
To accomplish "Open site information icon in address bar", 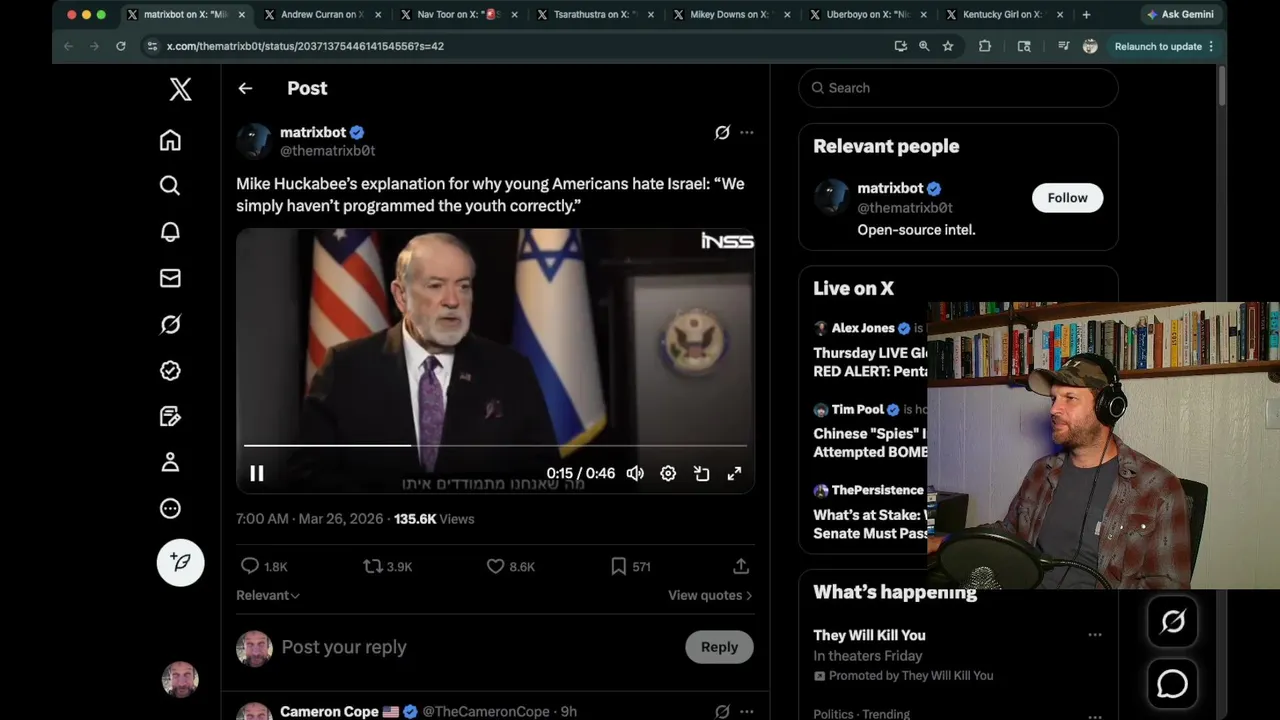I will point(152,46).
